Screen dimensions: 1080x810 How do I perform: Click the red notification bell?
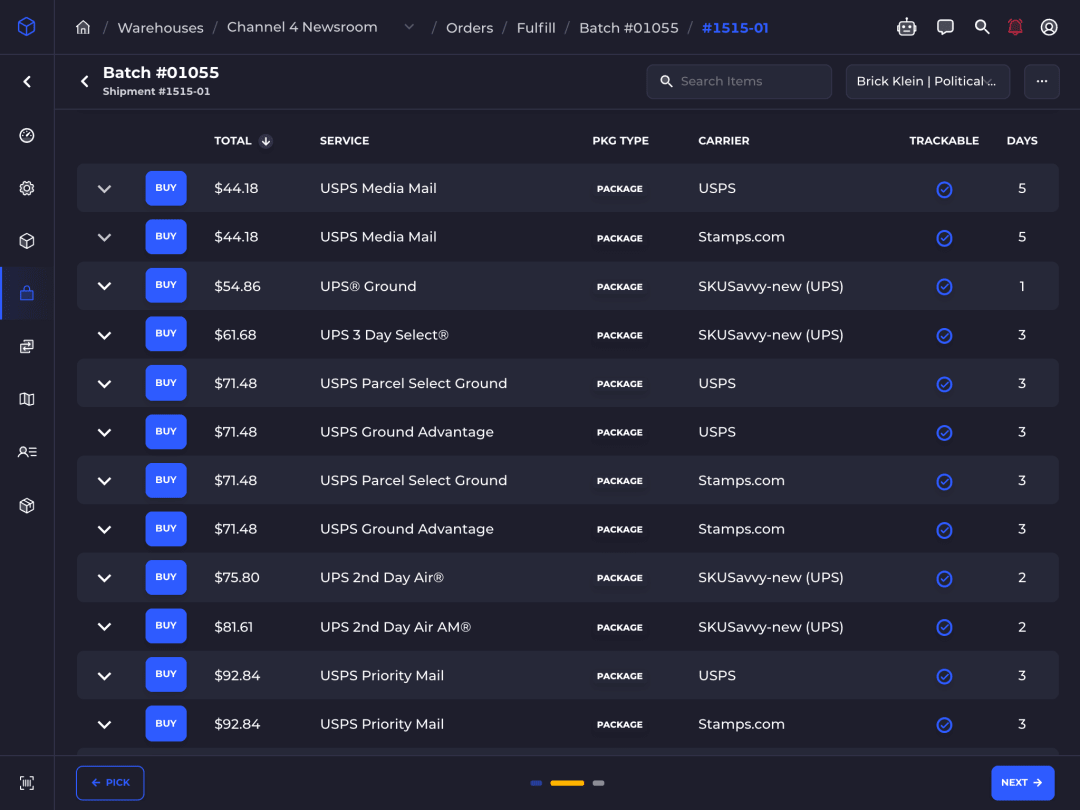(x=1015, y=27)
